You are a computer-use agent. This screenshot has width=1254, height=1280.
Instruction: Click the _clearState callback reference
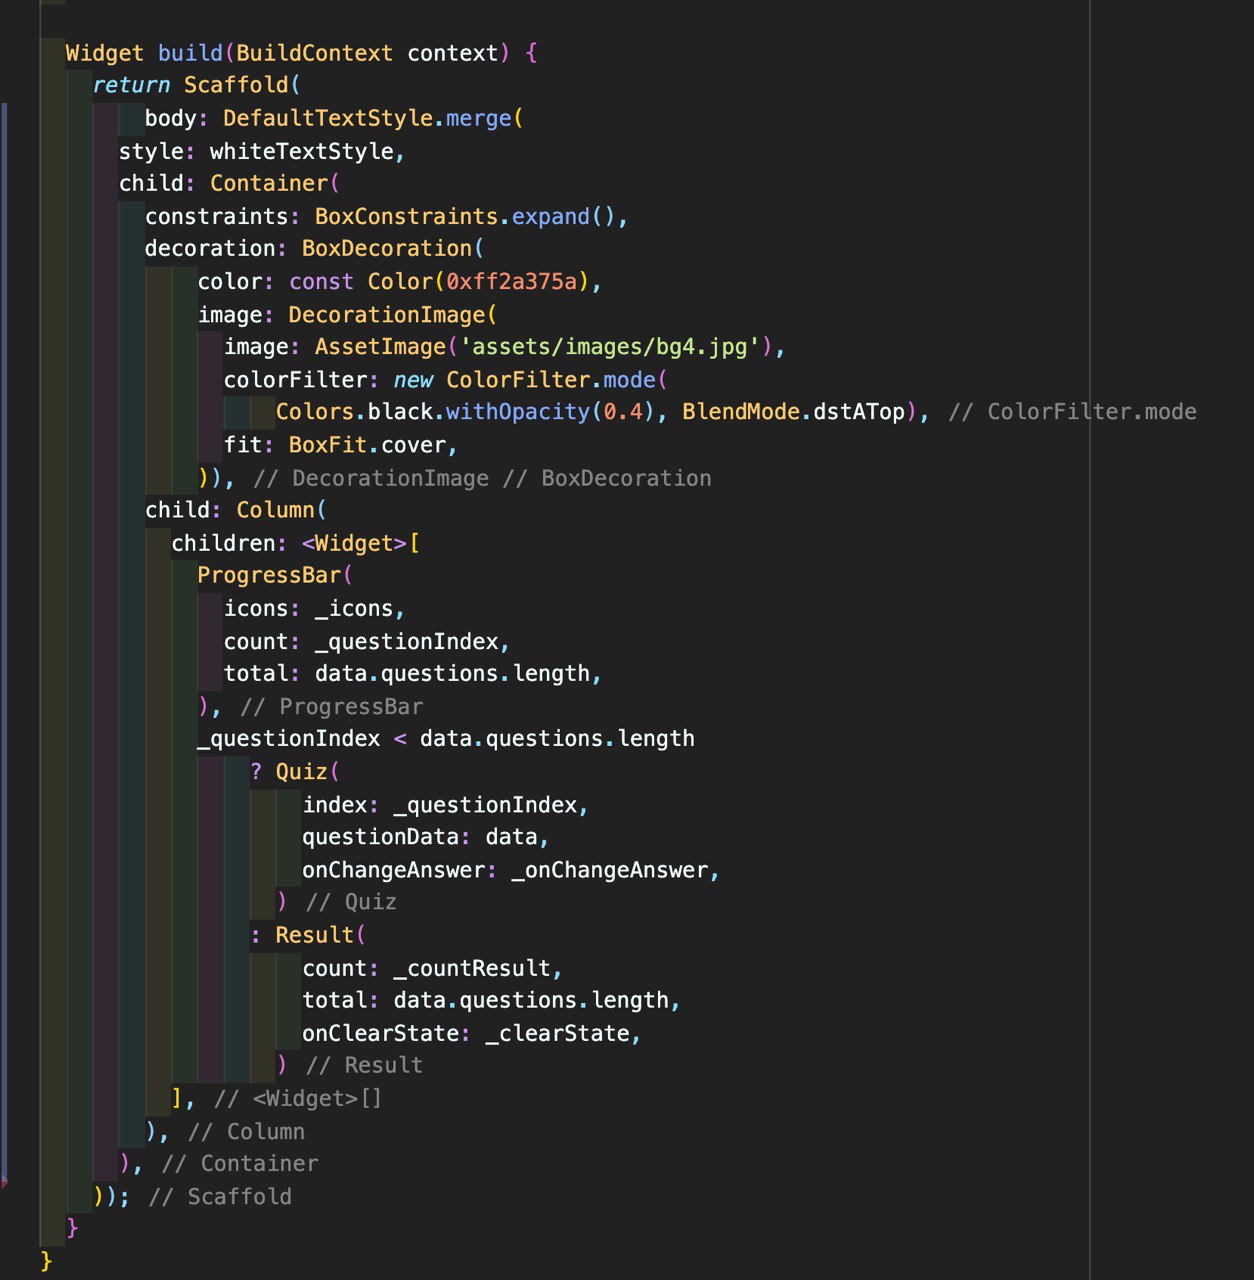tap(557, 1032)
